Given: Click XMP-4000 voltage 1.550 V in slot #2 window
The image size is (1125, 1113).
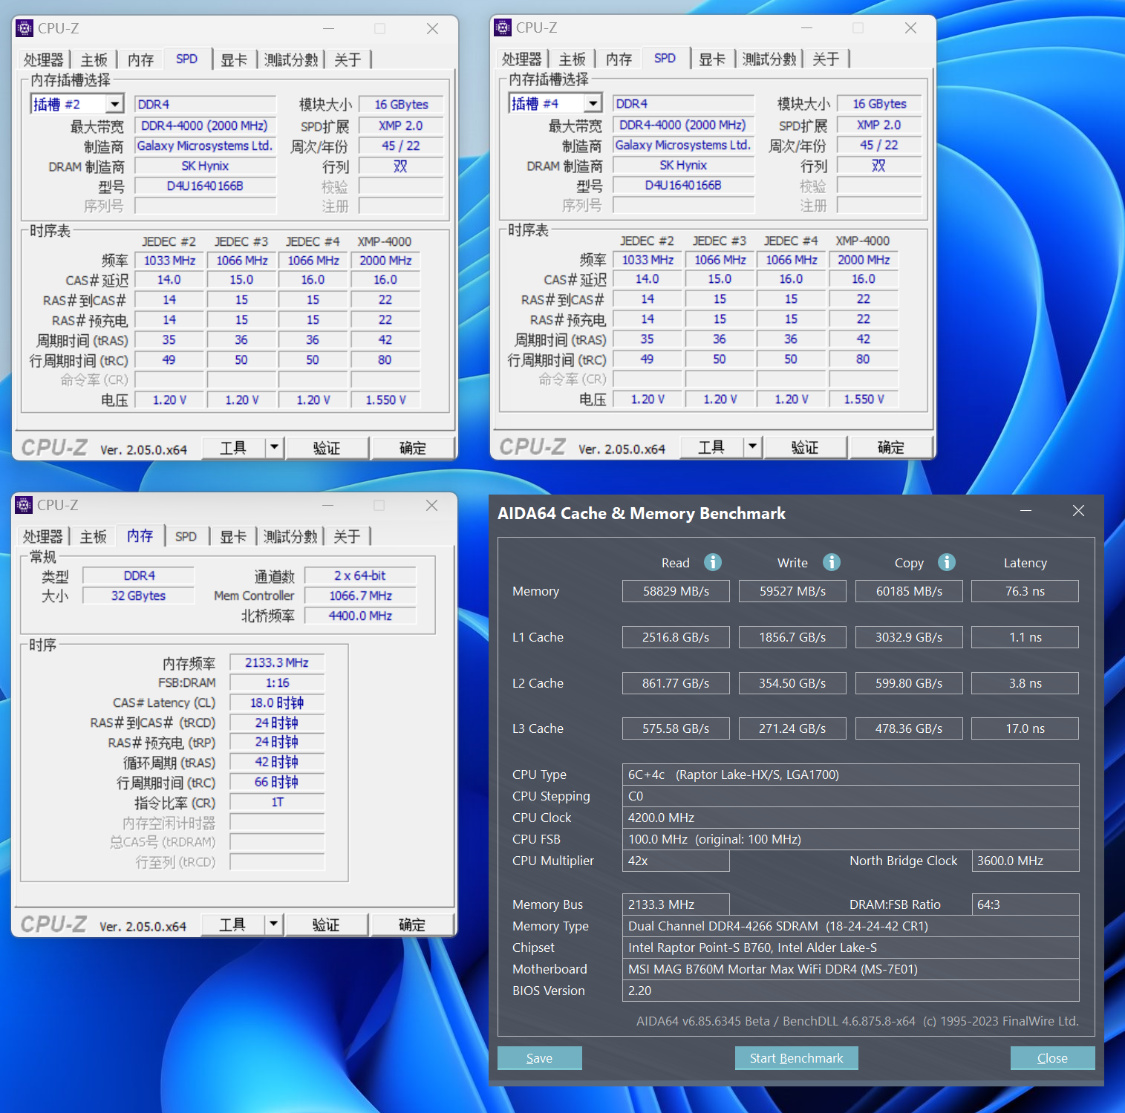Looking at the screenshot, I should pyautogui.click(x=386, y=400).
